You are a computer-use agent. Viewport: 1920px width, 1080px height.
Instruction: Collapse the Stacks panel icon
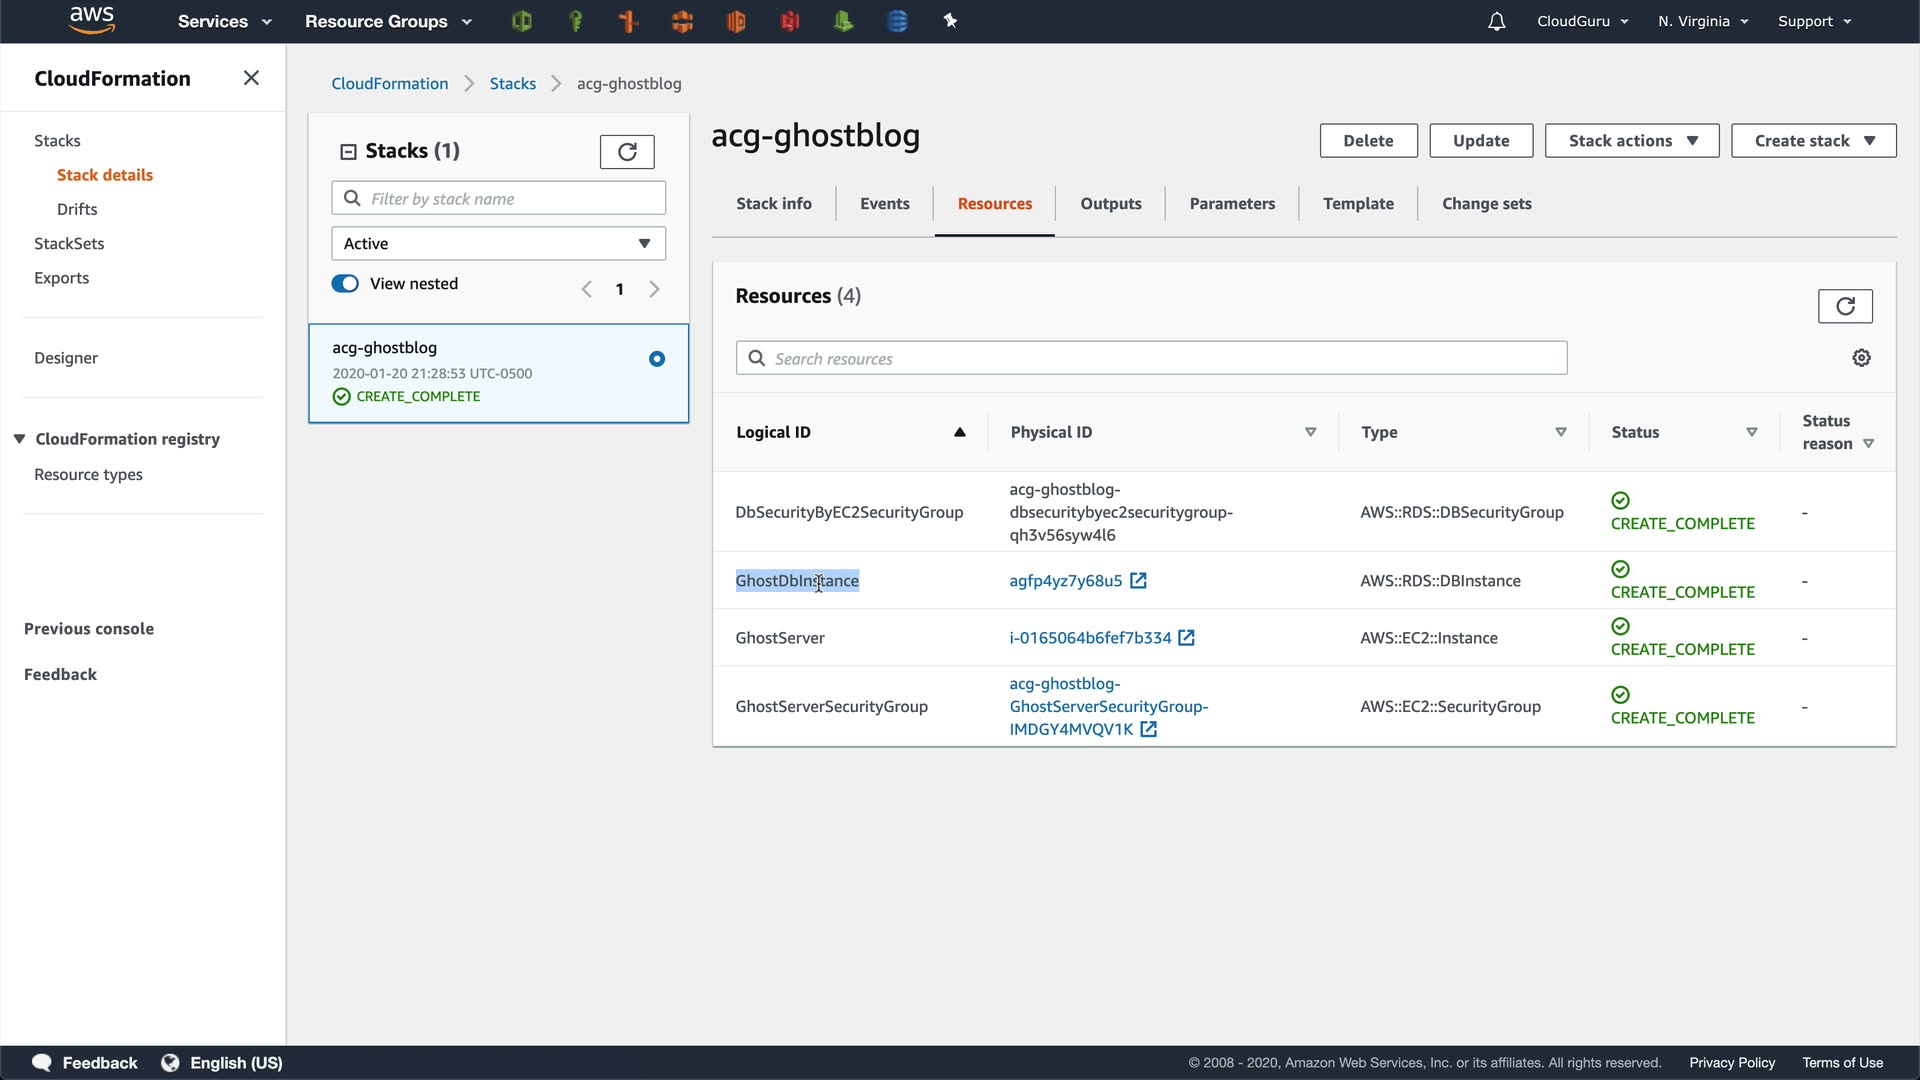(348, 152)
